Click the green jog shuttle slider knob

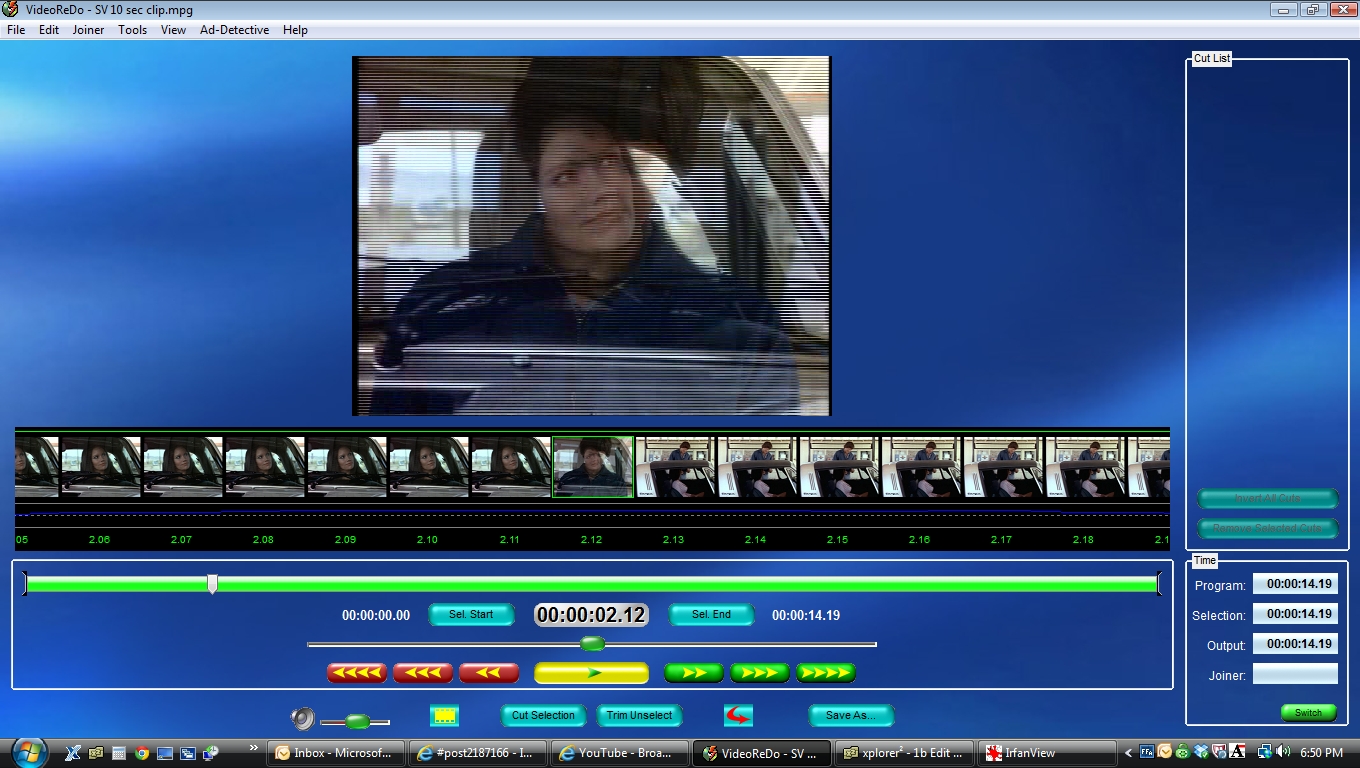pos(593,644)
